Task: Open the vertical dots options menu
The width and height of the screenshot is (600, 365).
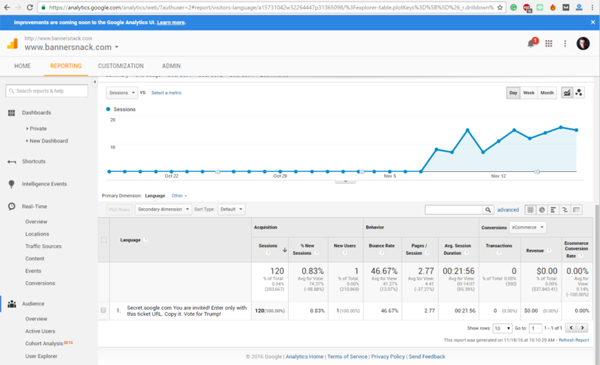Action: click(x=565, y=44)
